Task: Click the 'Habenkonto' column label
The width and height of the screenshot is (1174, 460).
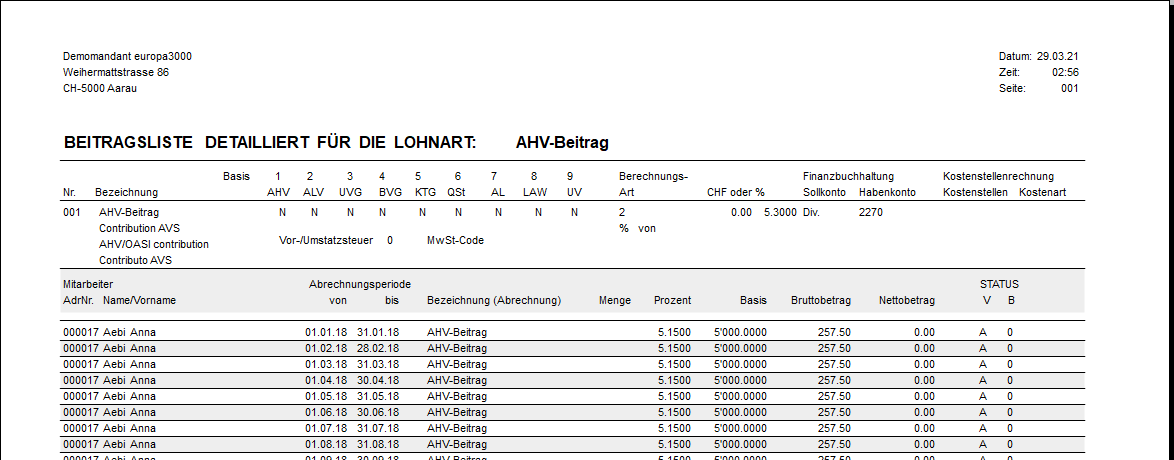Action: 887,193
